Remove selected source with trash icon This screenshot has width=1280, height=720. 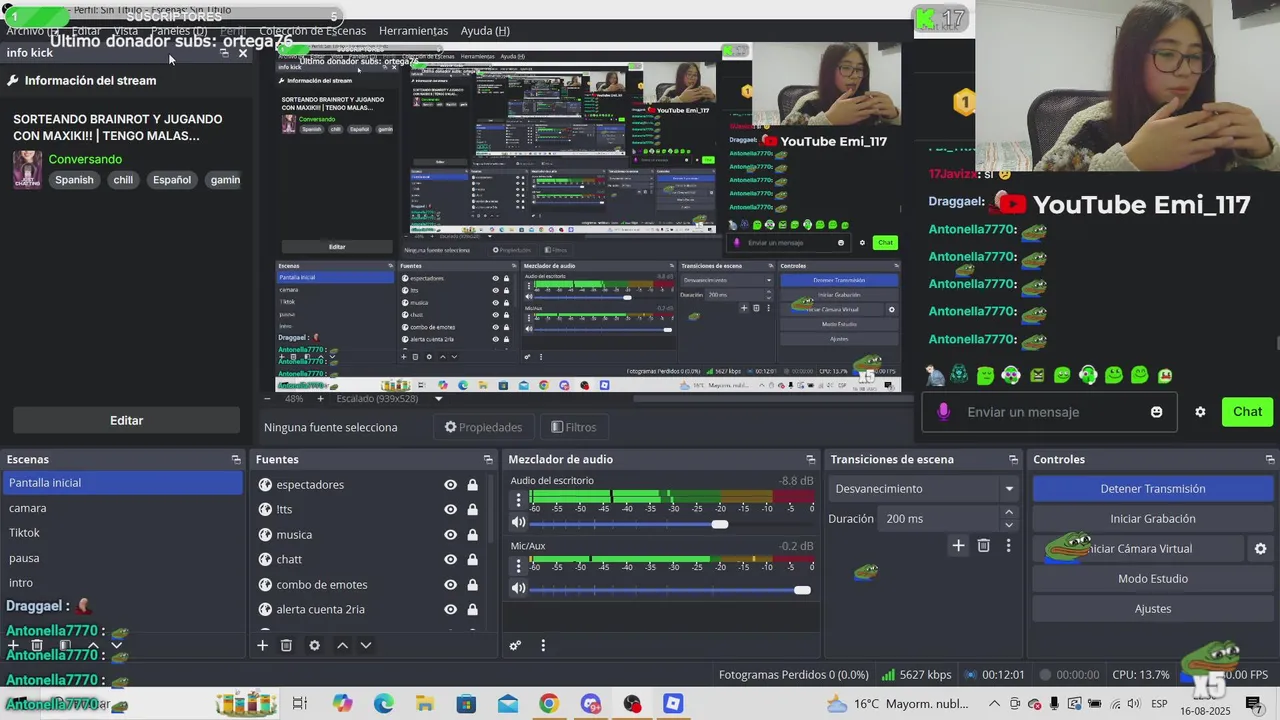(286, 646)
